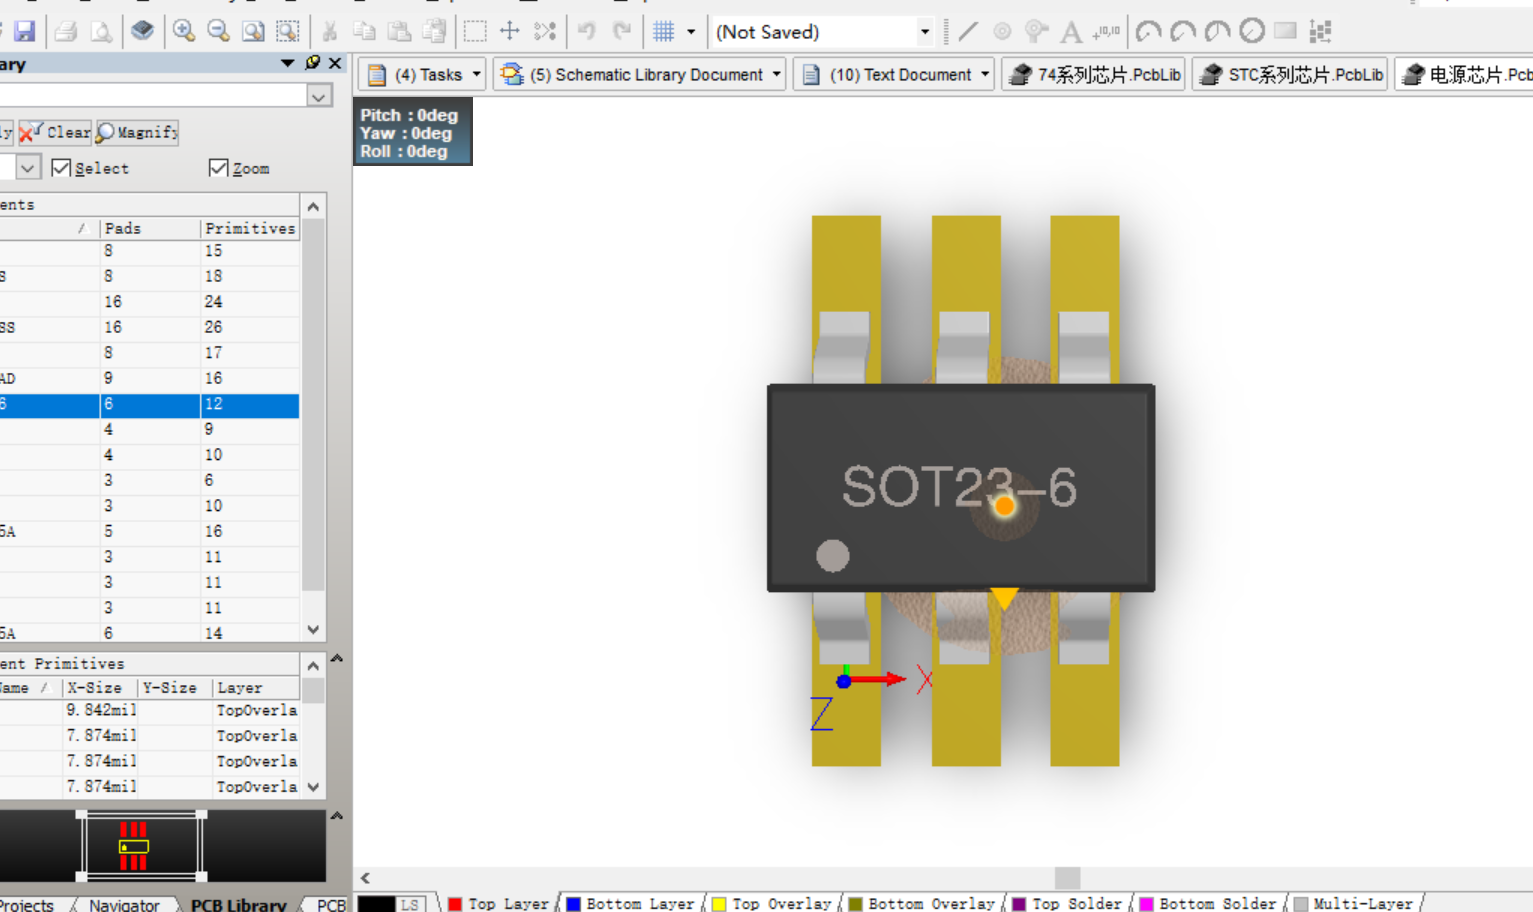
Task: Switch to 74系列芯片.PcbLib document tab
Action: tap(1094, 75)
